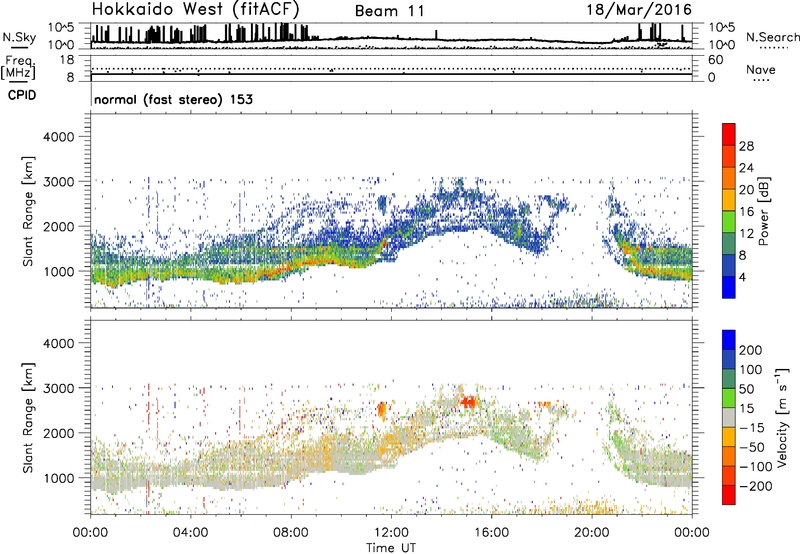Click the '08:00' time axis tick
Screen dimensions: 800x554
[x=291, y=533]
